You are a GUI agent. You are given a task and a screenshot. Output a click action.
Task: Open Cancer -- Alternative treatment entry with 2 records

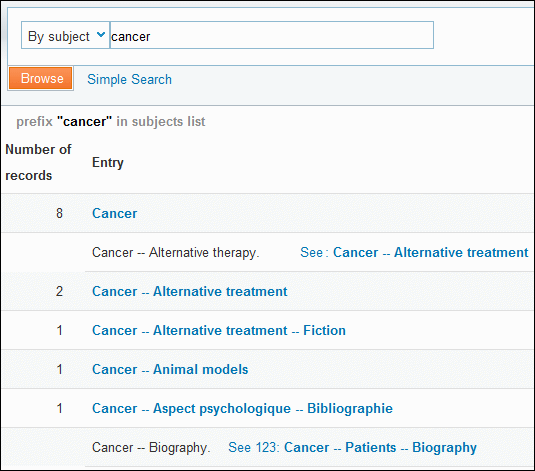tap(190, 291)
